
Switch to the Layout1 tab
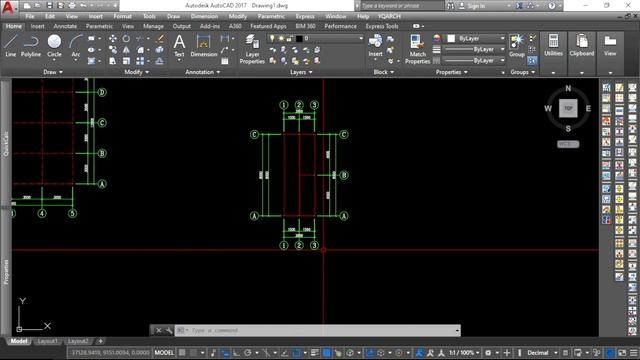(47, 341)
